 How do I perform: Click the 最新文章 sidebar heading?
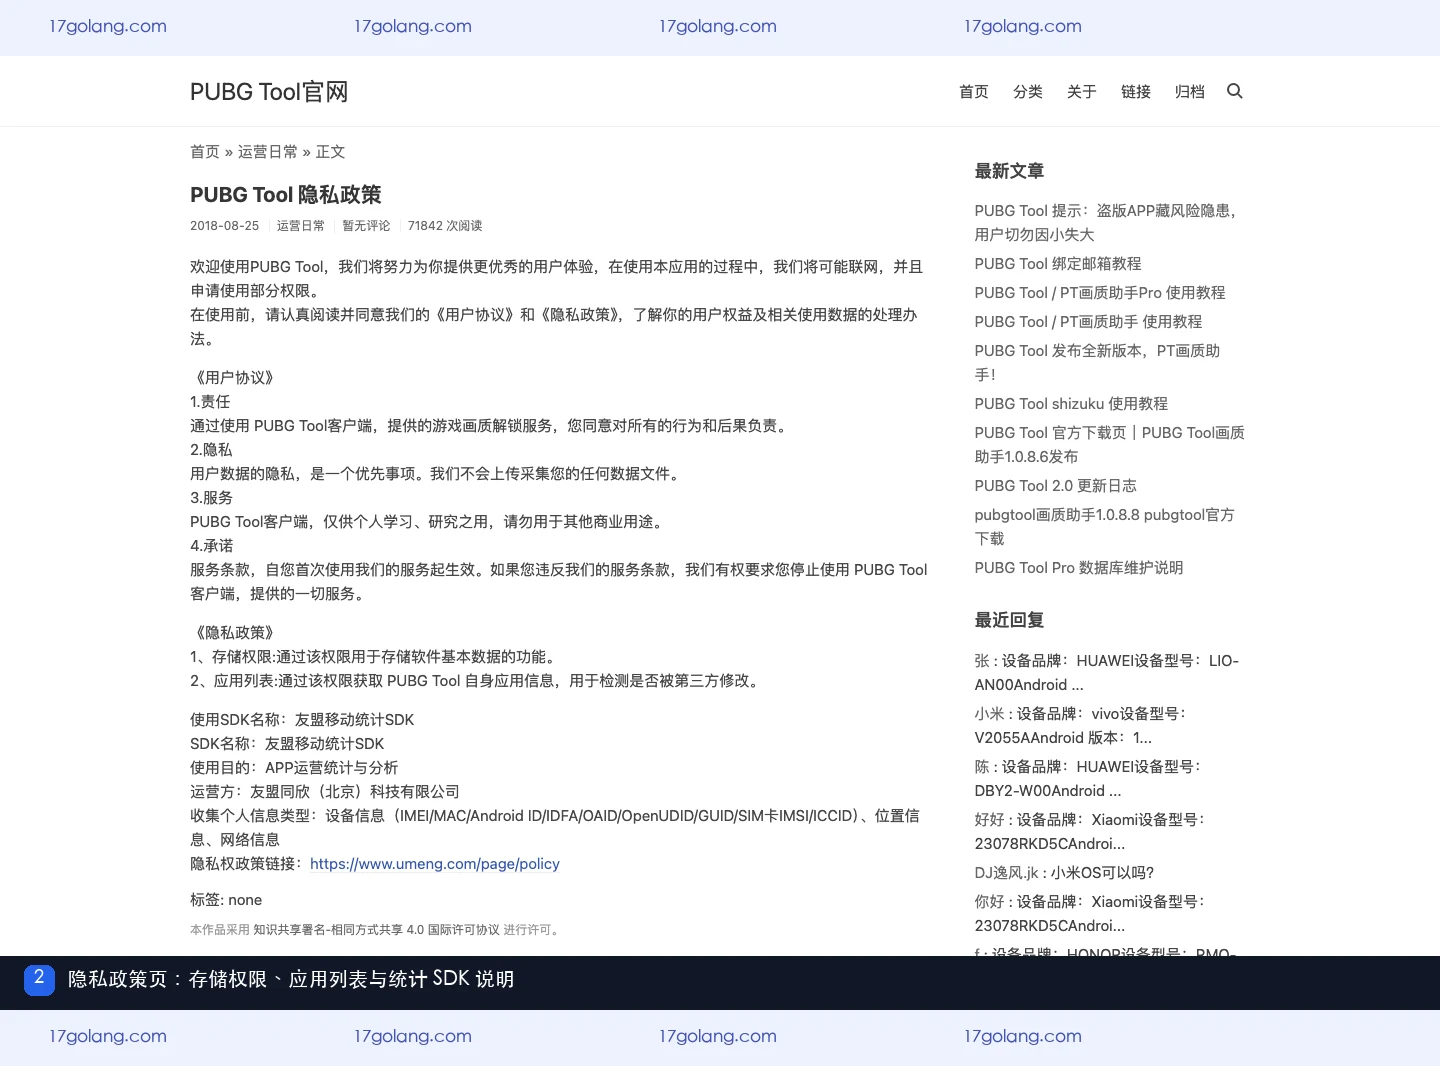pos(1009,171)
